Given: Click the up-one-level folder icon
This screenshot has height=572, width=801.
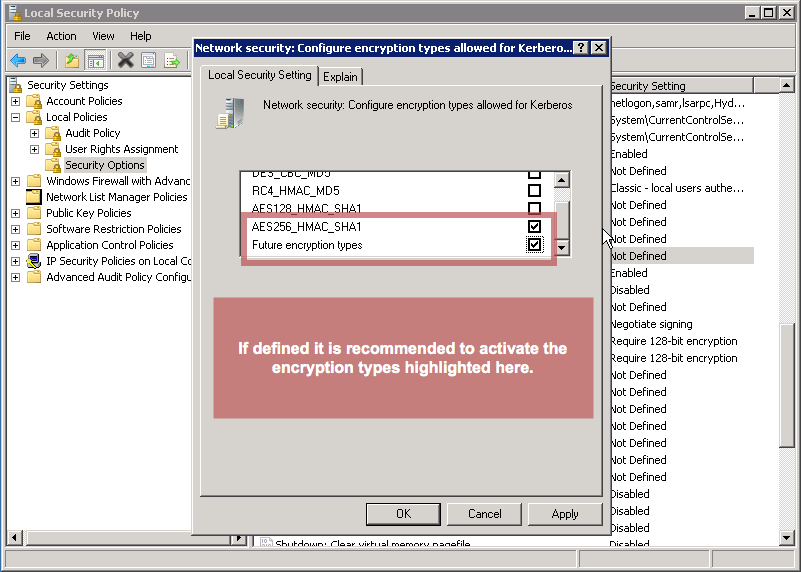Looking at the screenshot, I should tap(72, 61).
